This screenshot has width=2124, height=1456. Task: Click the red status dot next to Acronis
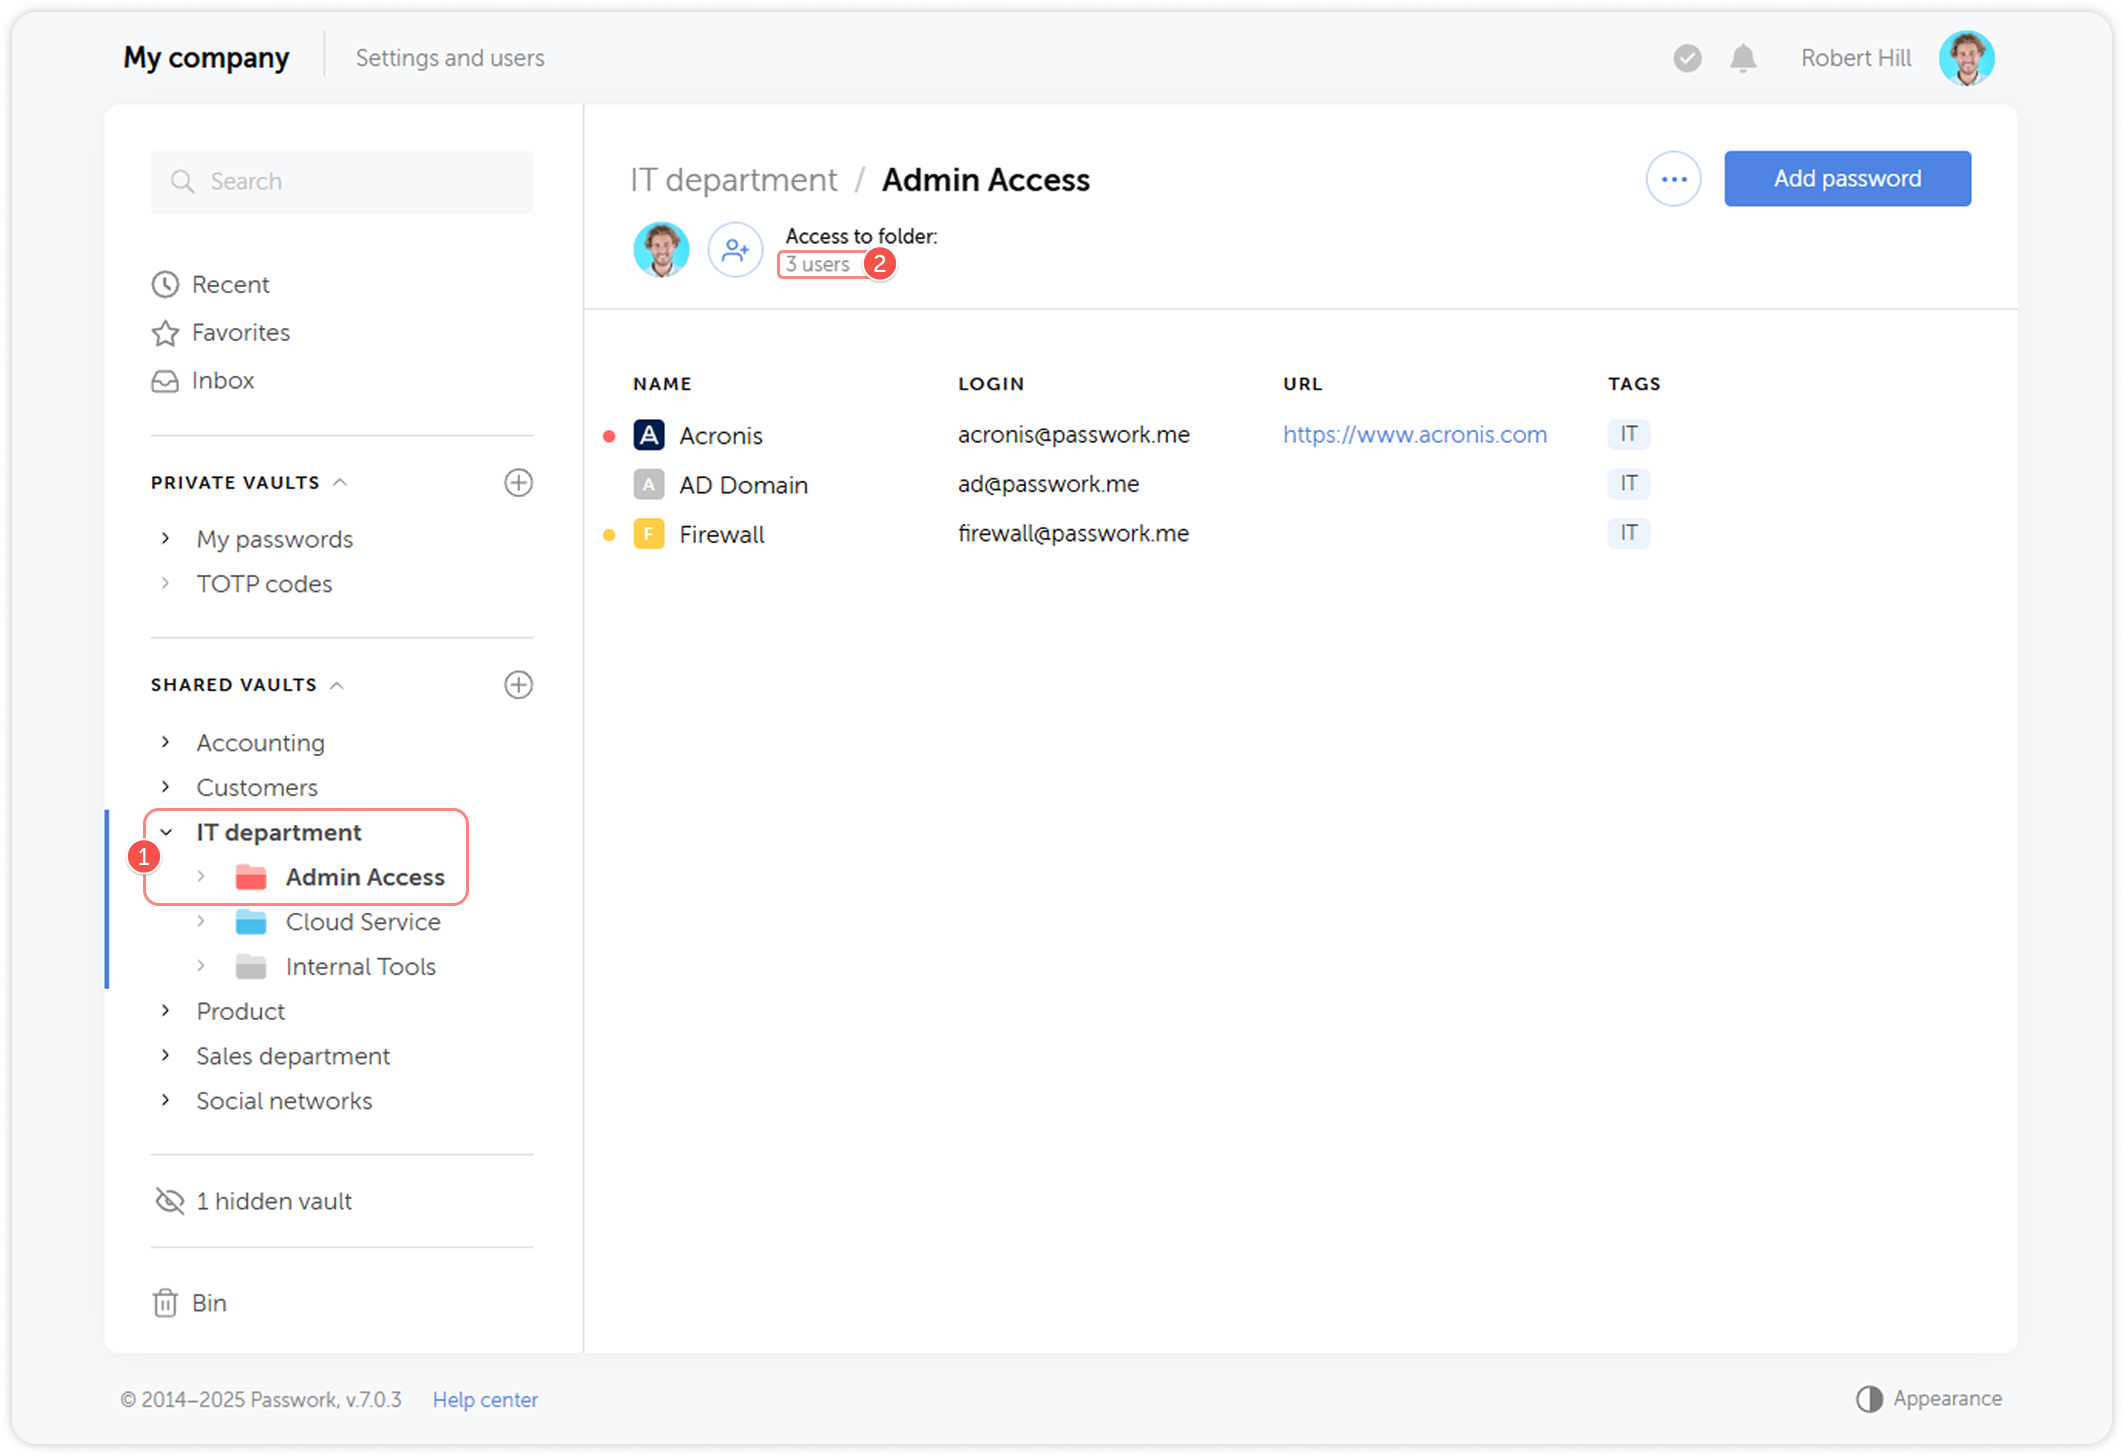(610, 435)
